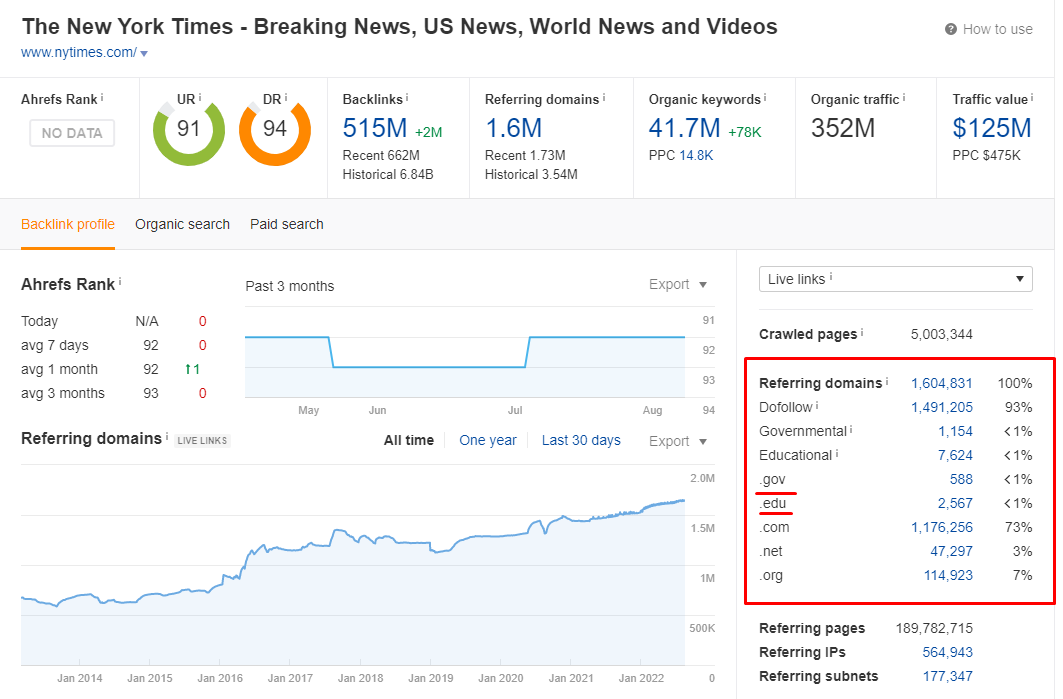Switch to the Backlink profile tab
The width and height of the screenshot is (1063, 699).
68,224
